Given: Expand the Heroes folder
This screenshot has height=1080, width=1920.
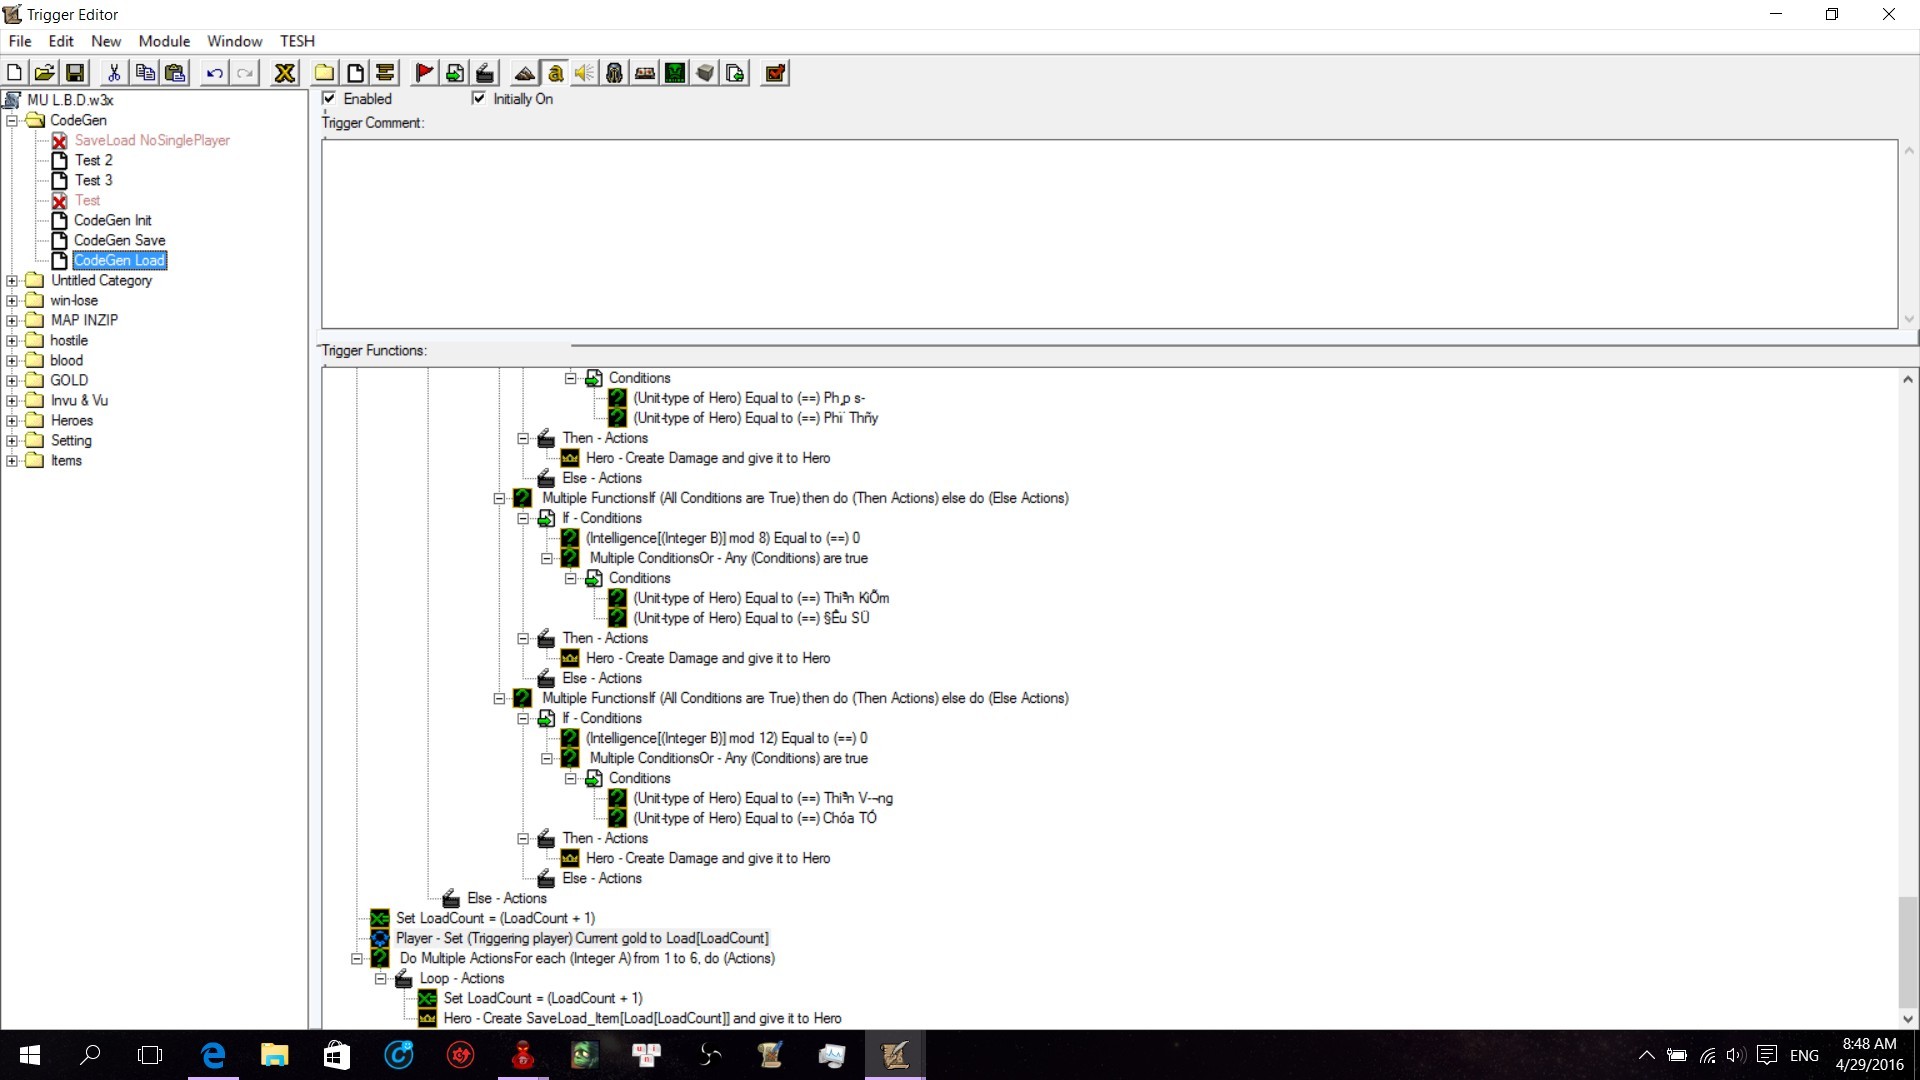Looking at the screenshot, I should point(12,420).
